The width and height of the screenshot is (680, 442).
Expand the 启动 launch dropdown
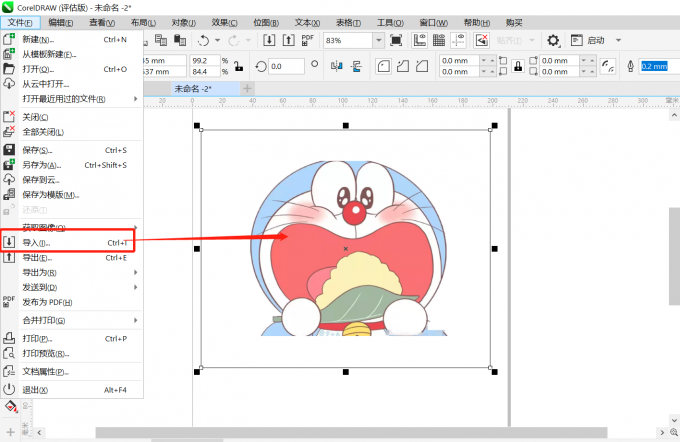(x=618, y=40)
